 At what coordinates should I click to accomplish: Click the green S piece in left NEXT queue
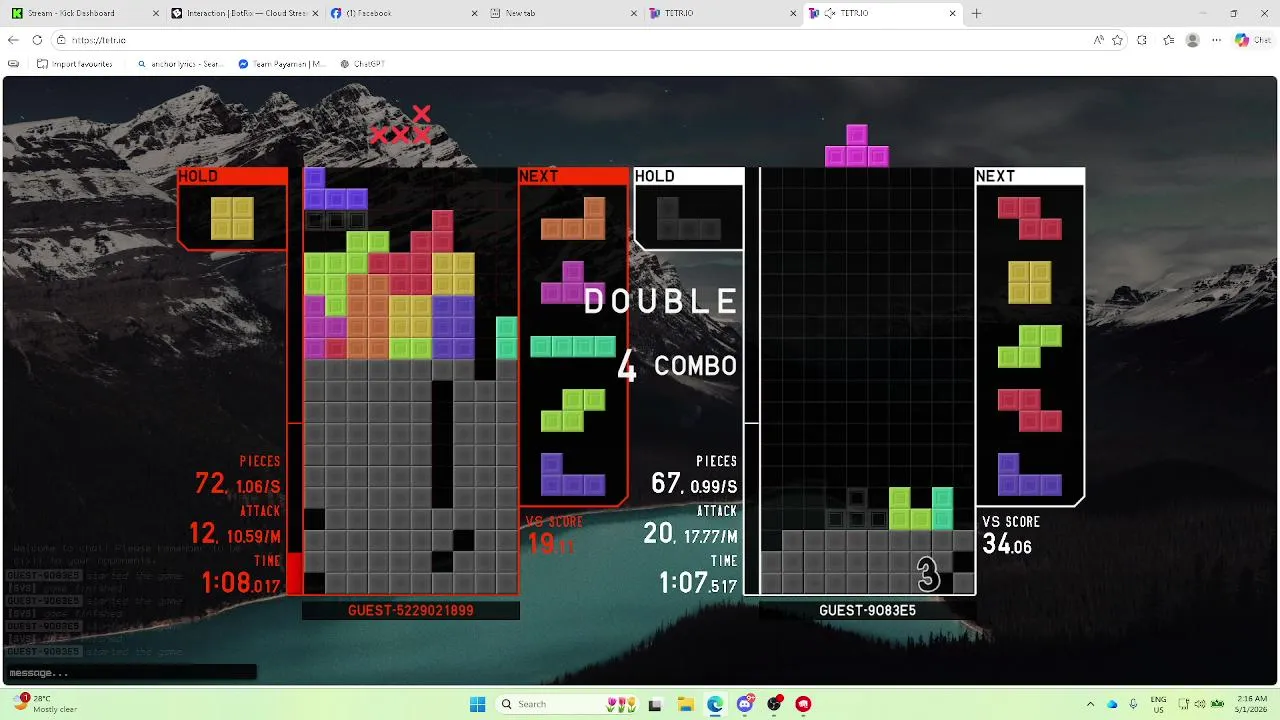coord(573,410)
